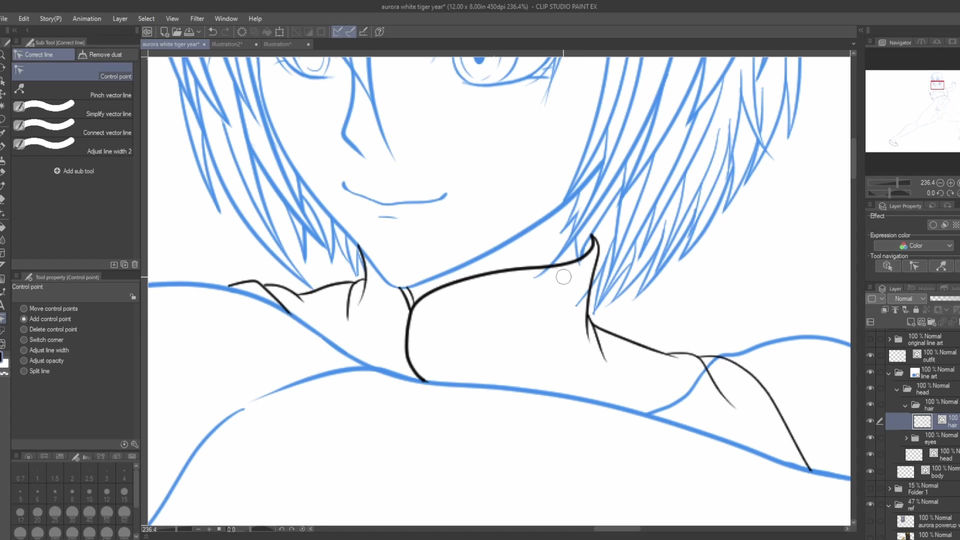Click the Navigator zoom out icon
960x540 pixels.
[x=940, y=182]
